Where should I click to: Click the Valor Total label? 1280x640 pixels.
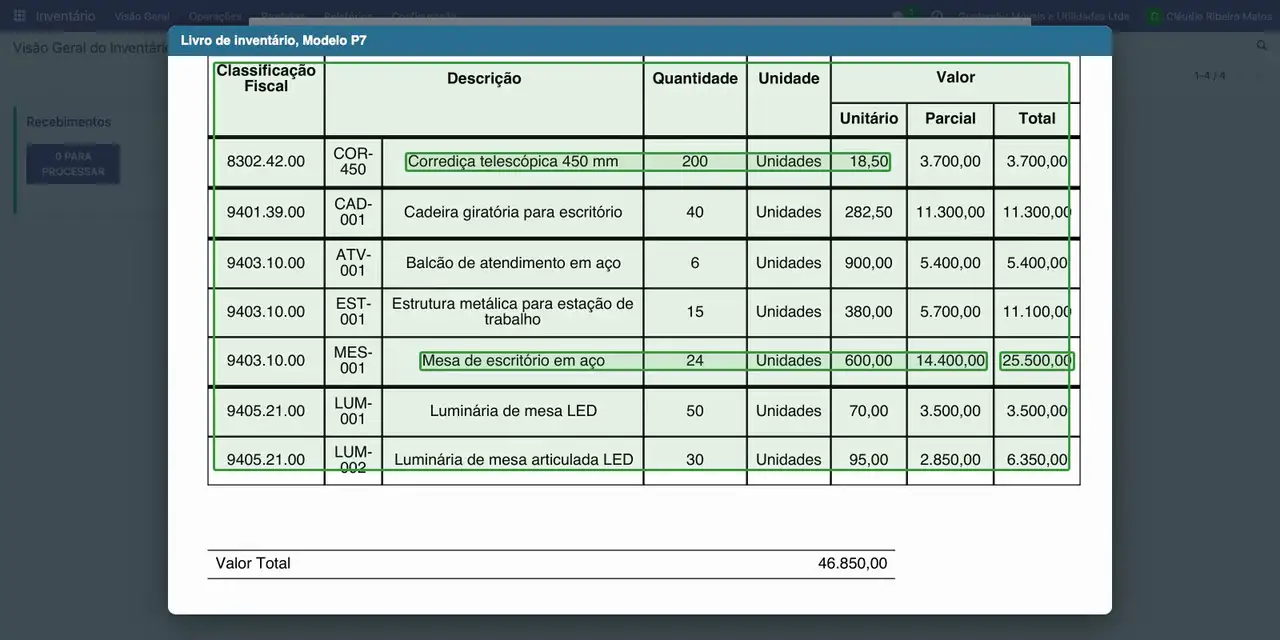coord(253,563)
